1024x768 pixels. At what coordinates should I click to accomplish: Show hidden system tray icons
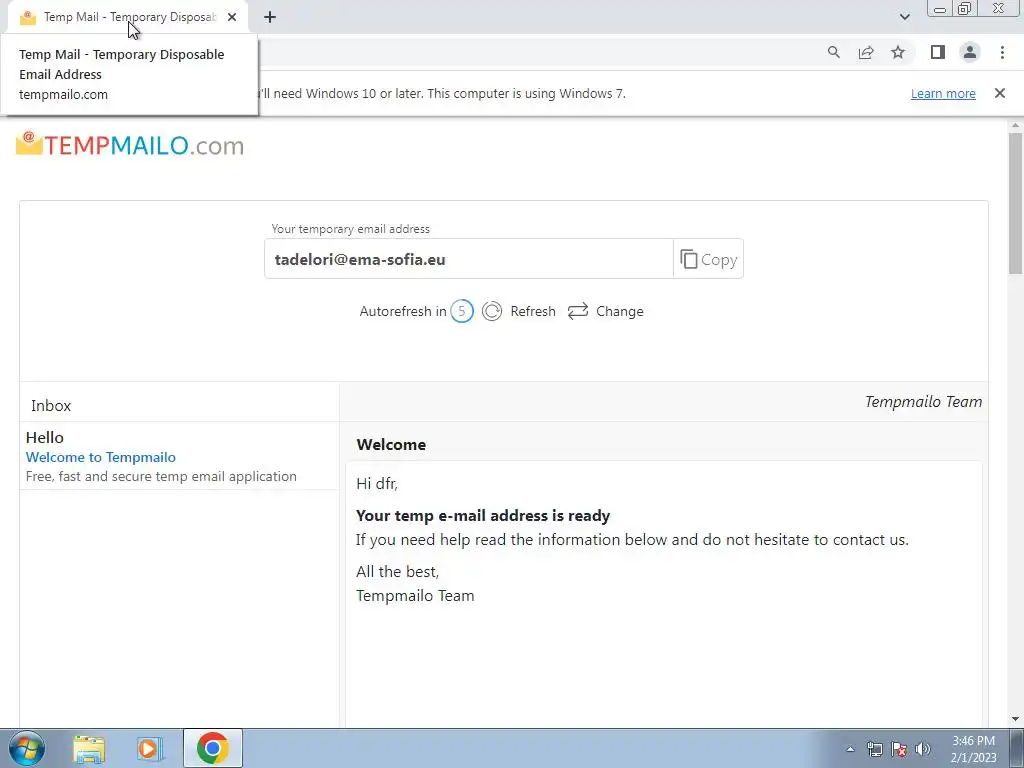pos(850,749)
